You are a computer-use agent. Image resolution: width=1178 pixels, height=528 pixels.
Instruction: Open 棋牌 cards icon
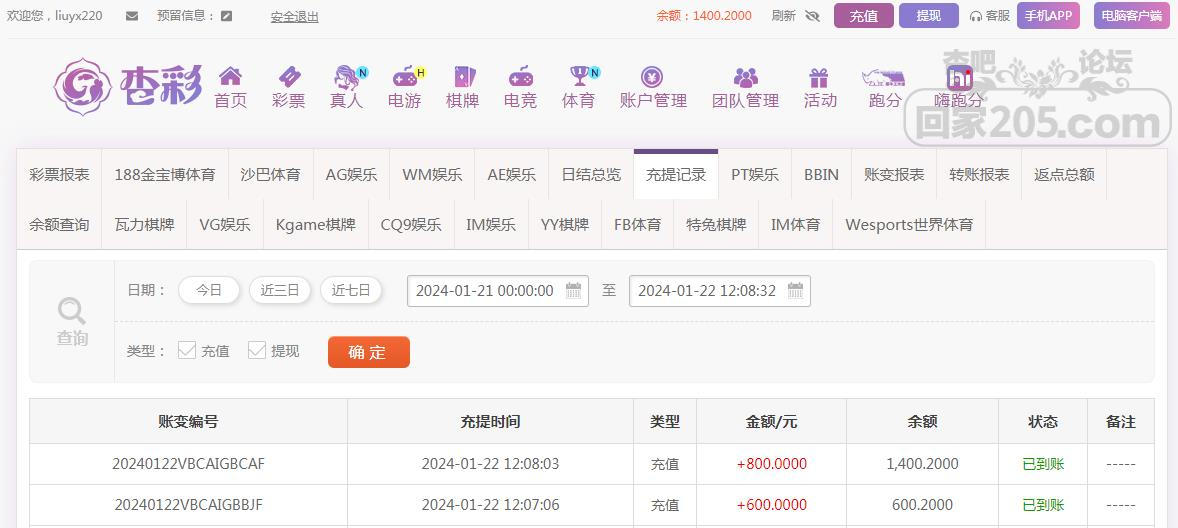click(x=464, y=76)
